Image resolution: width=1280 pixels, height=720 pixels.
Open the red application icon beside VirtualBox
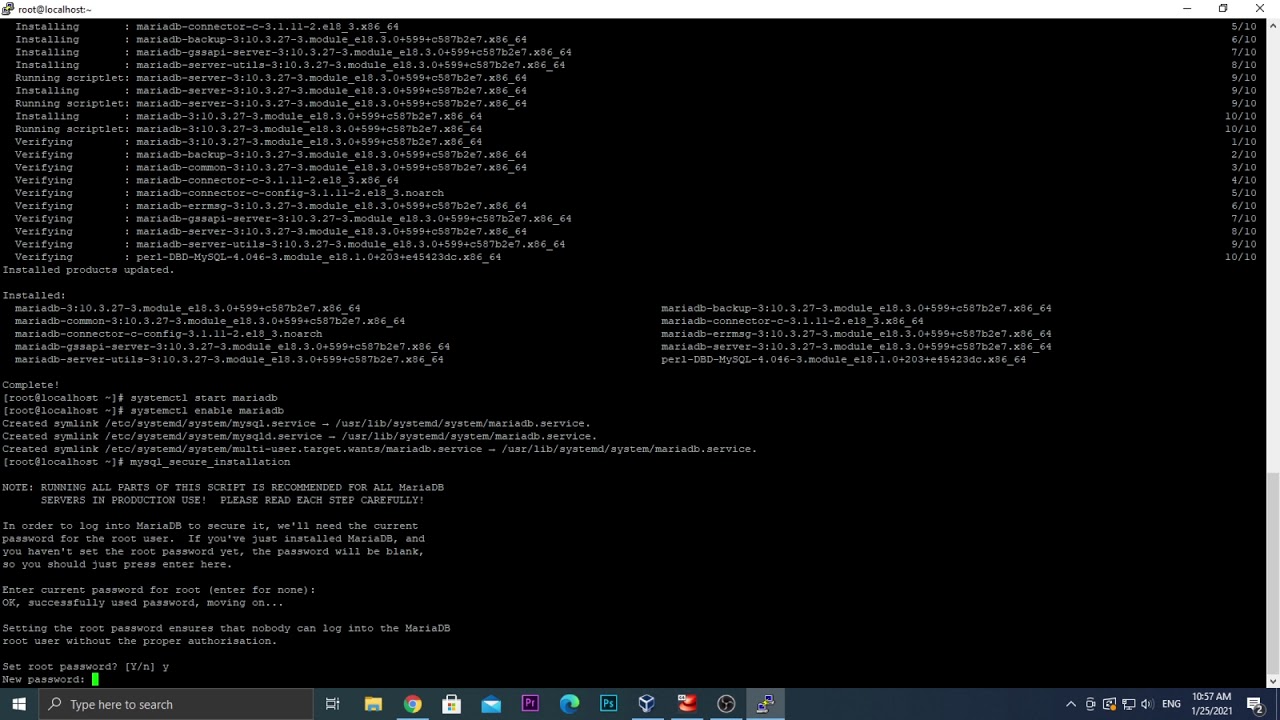click(x=687, y=704)
